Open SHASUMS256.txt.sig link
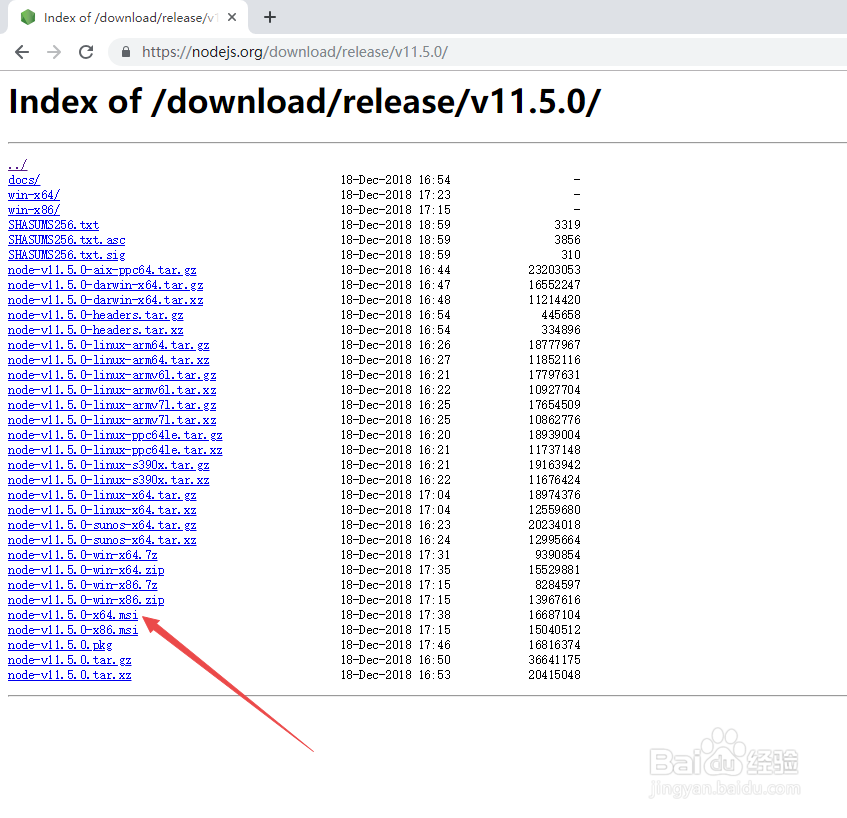 pyautogui.click(x=66, y=255)
